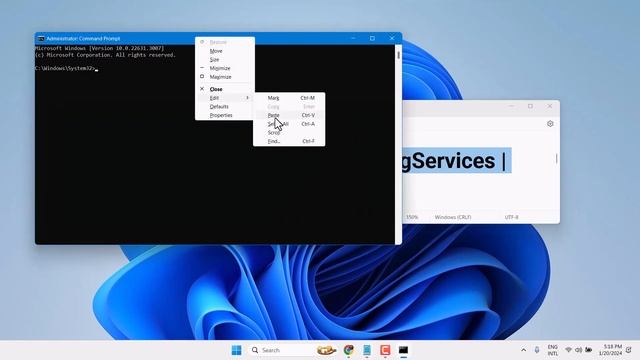Choose Select All in Edit submenu

pos(289,124)
